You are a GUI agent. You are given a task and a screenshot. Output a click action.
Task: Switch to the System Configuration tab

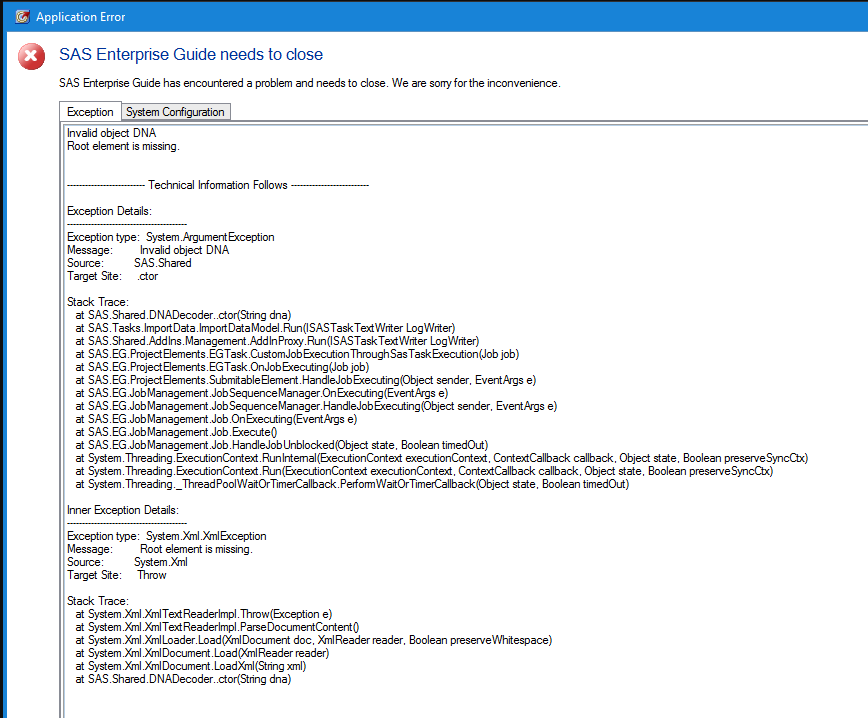tap(176, 112)
